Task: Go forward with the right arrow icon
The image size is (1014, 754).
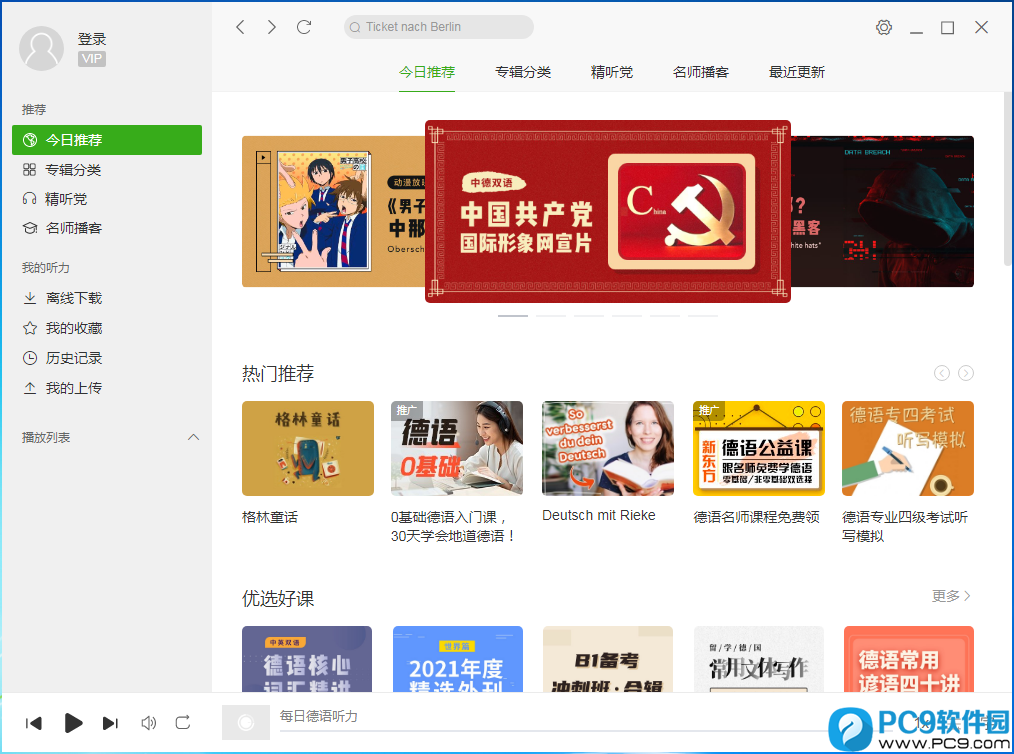Action: 272,27
